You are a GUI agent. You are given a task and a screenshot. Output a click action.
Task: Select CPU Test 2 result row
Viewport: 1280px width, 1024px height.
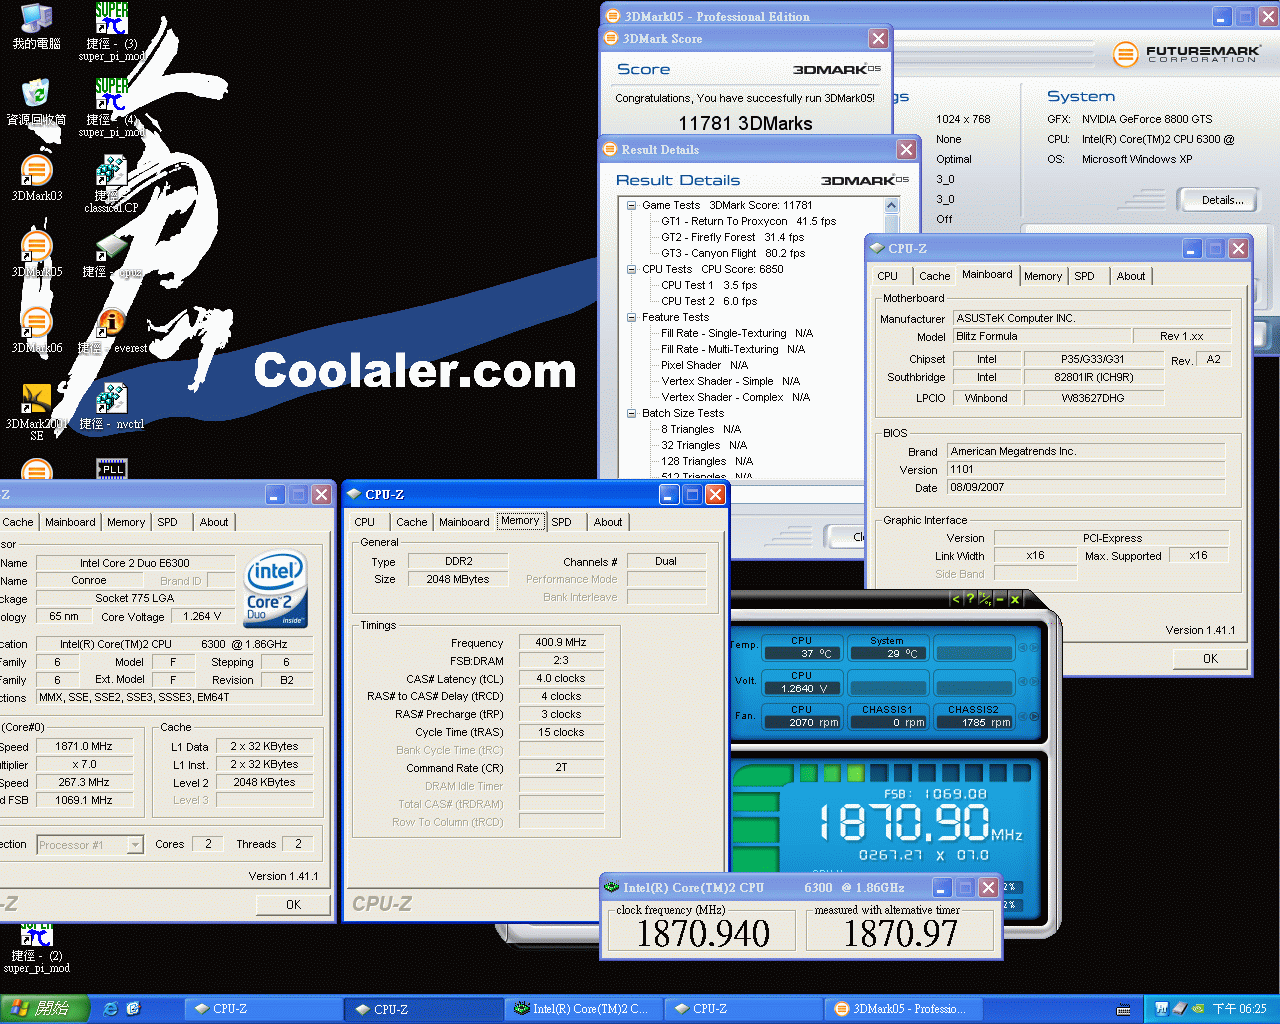click(x=709, y=301)
